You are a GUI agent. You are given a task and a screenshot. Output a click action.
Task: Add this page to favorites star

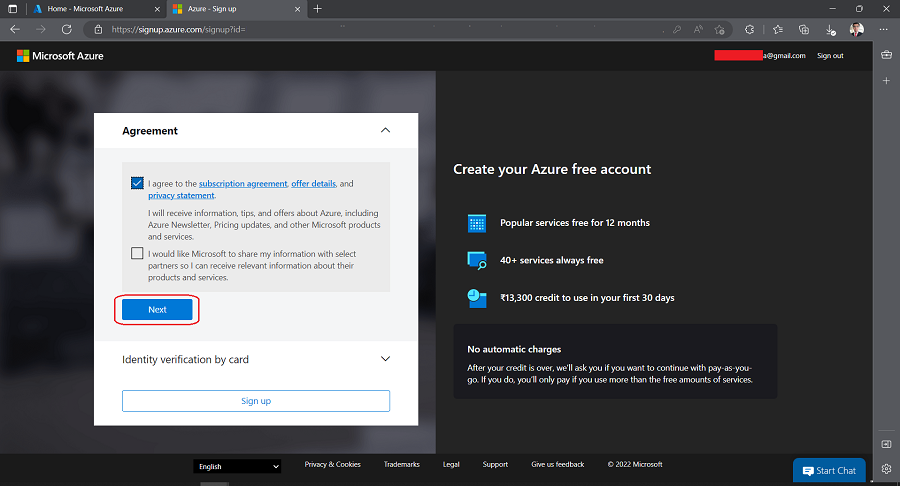[x=719, y=30]
